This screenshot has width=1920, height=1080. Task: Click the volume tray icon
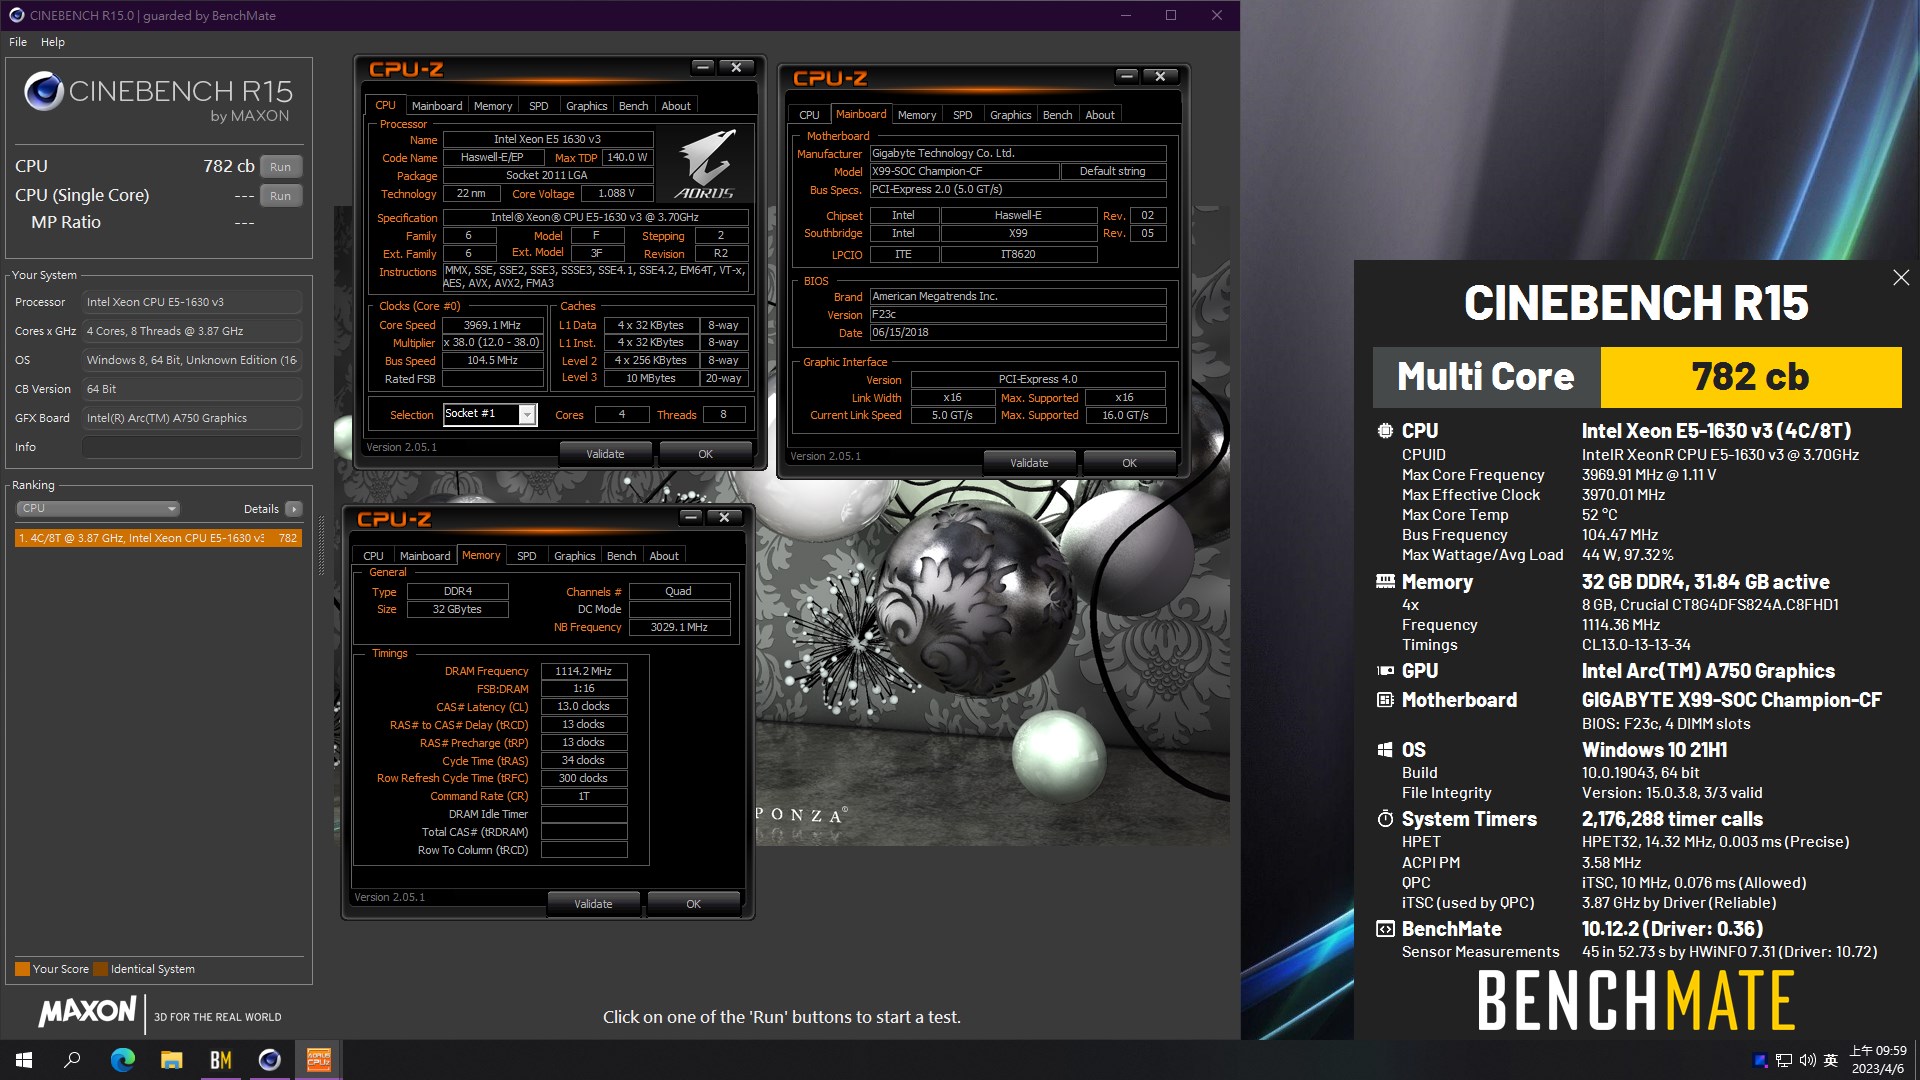[x=1807, y=1060]
